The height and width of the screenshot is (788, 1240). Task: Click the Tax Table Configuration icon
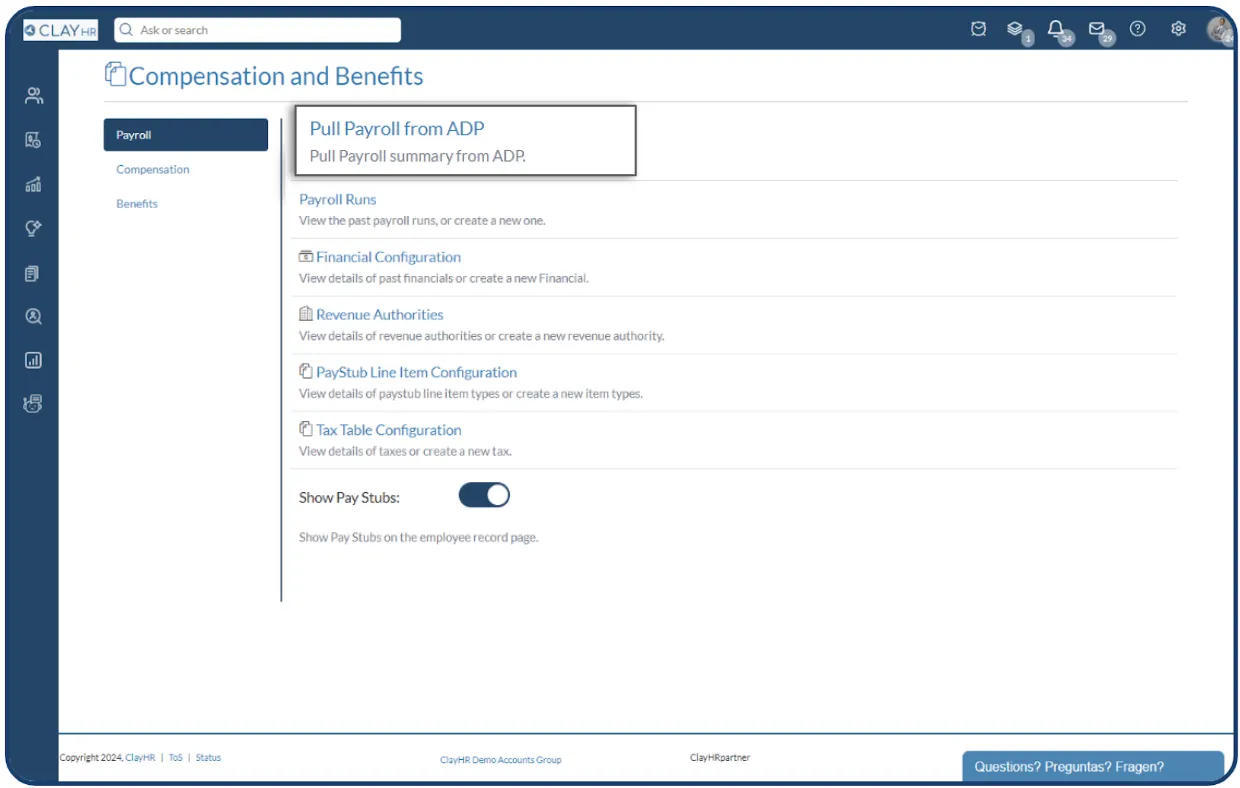click(306, 429)
